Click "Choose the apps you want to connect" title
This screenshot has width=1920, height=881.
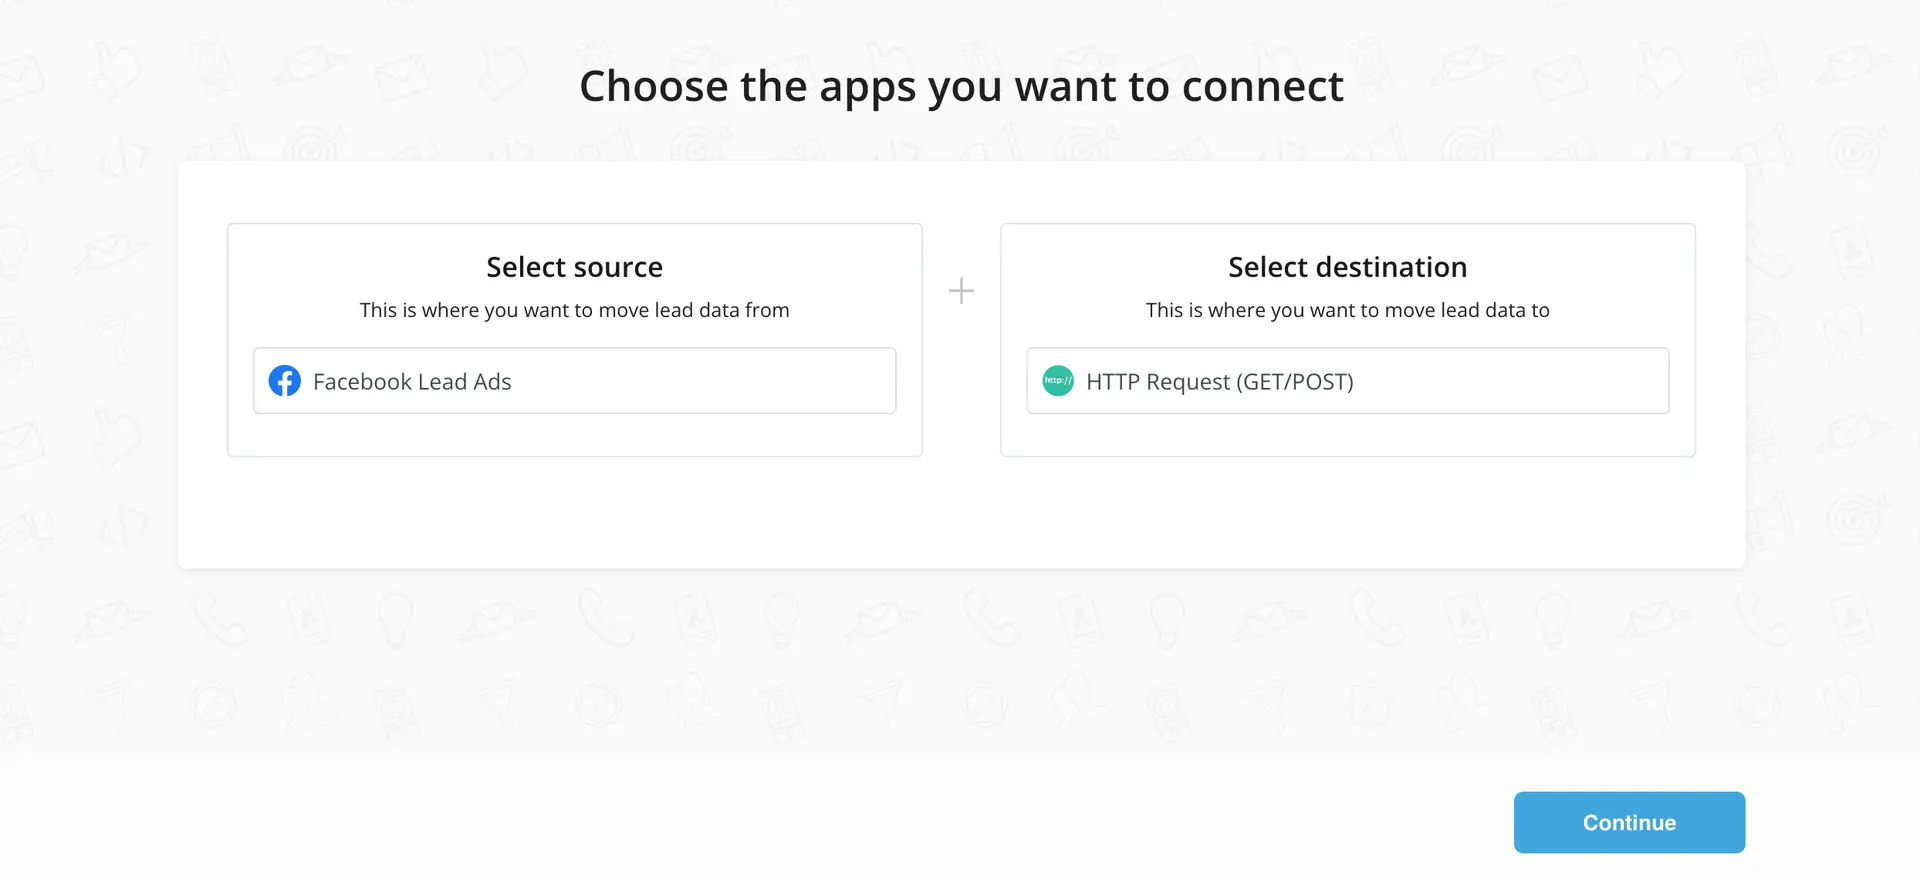pos(961,86)
